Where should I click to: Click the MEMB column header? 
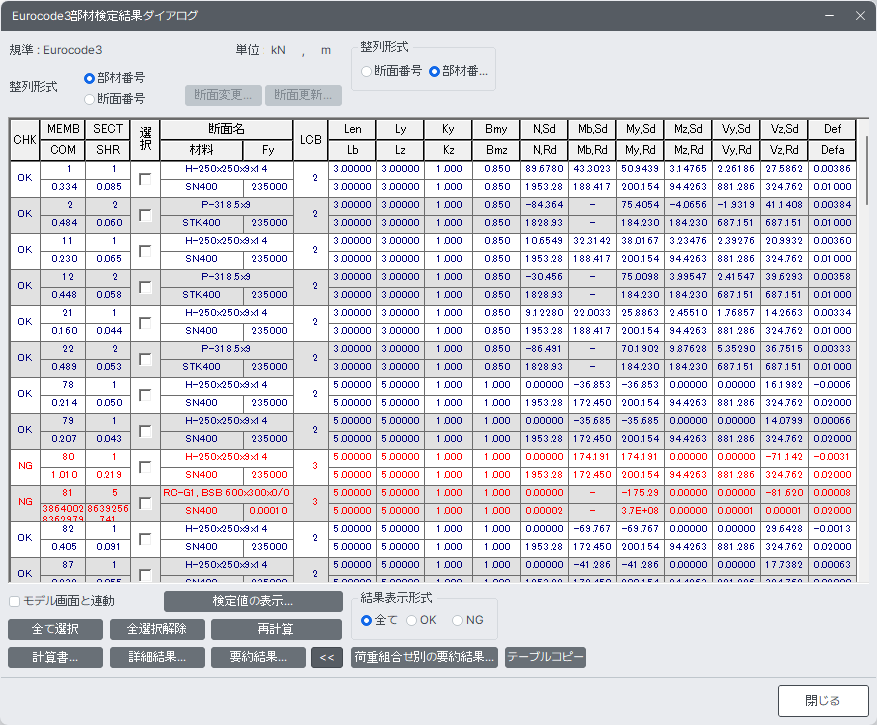pos(63,129)
